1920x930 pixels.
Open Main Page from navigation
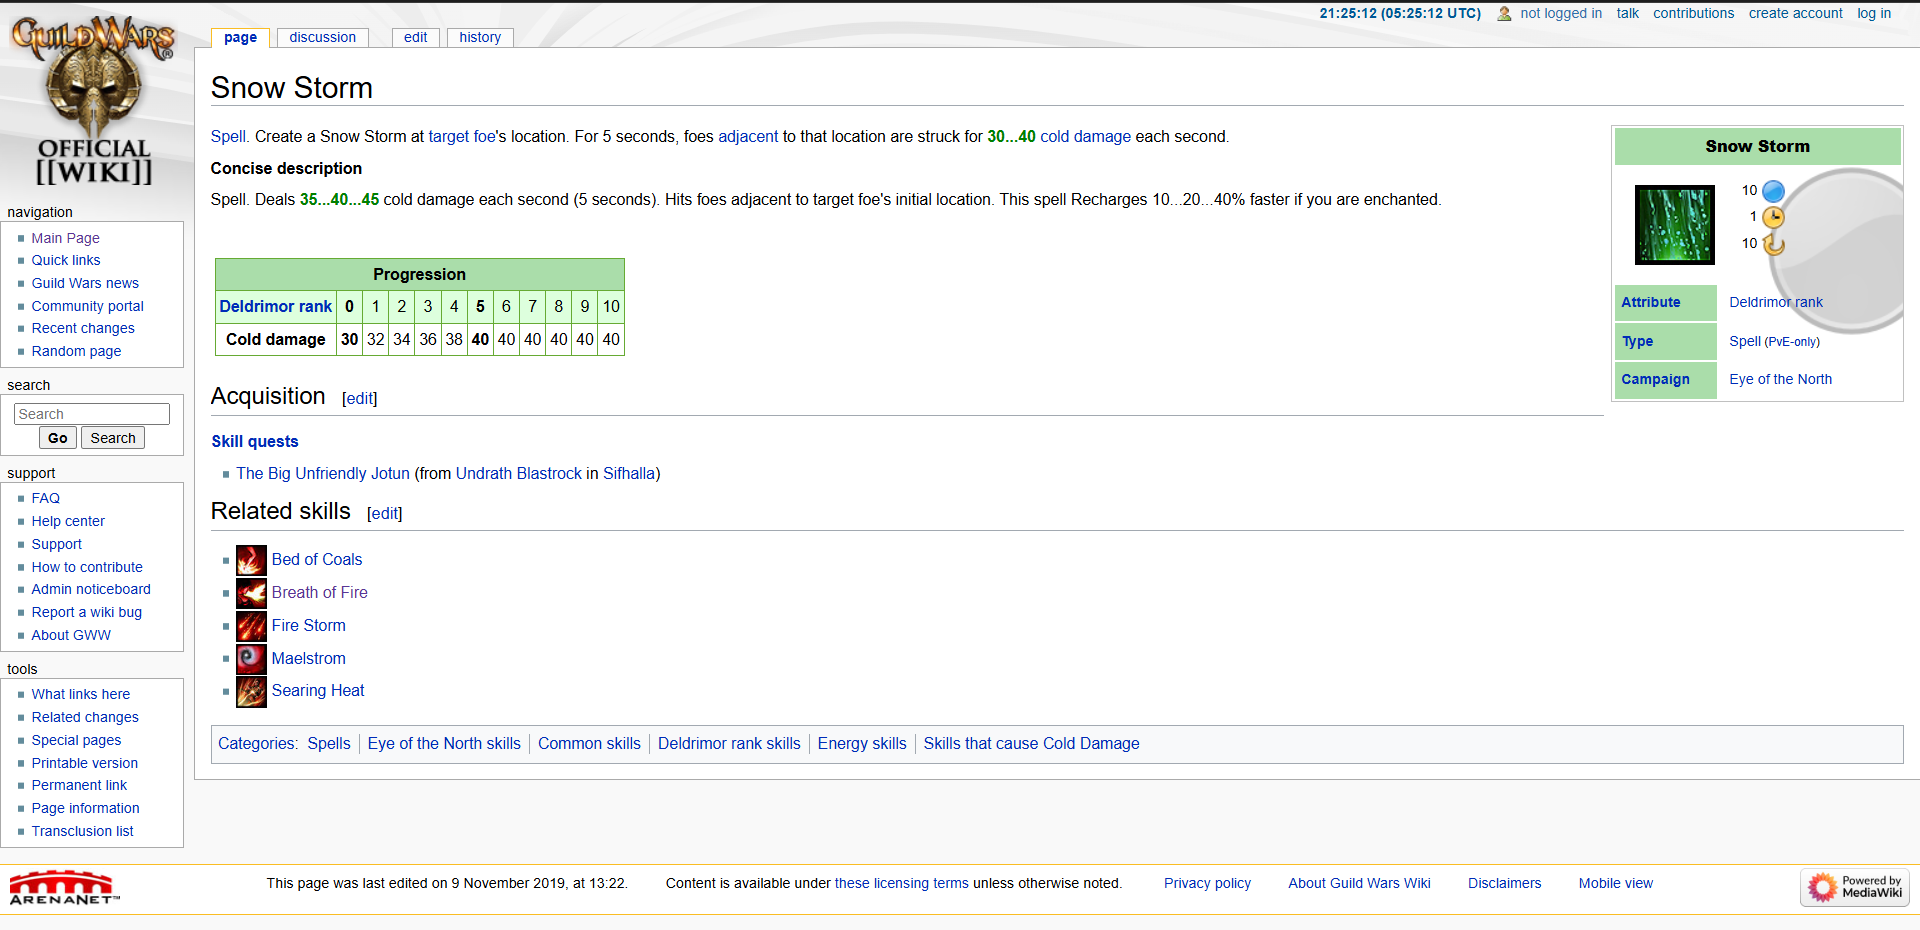click(65, 238)
